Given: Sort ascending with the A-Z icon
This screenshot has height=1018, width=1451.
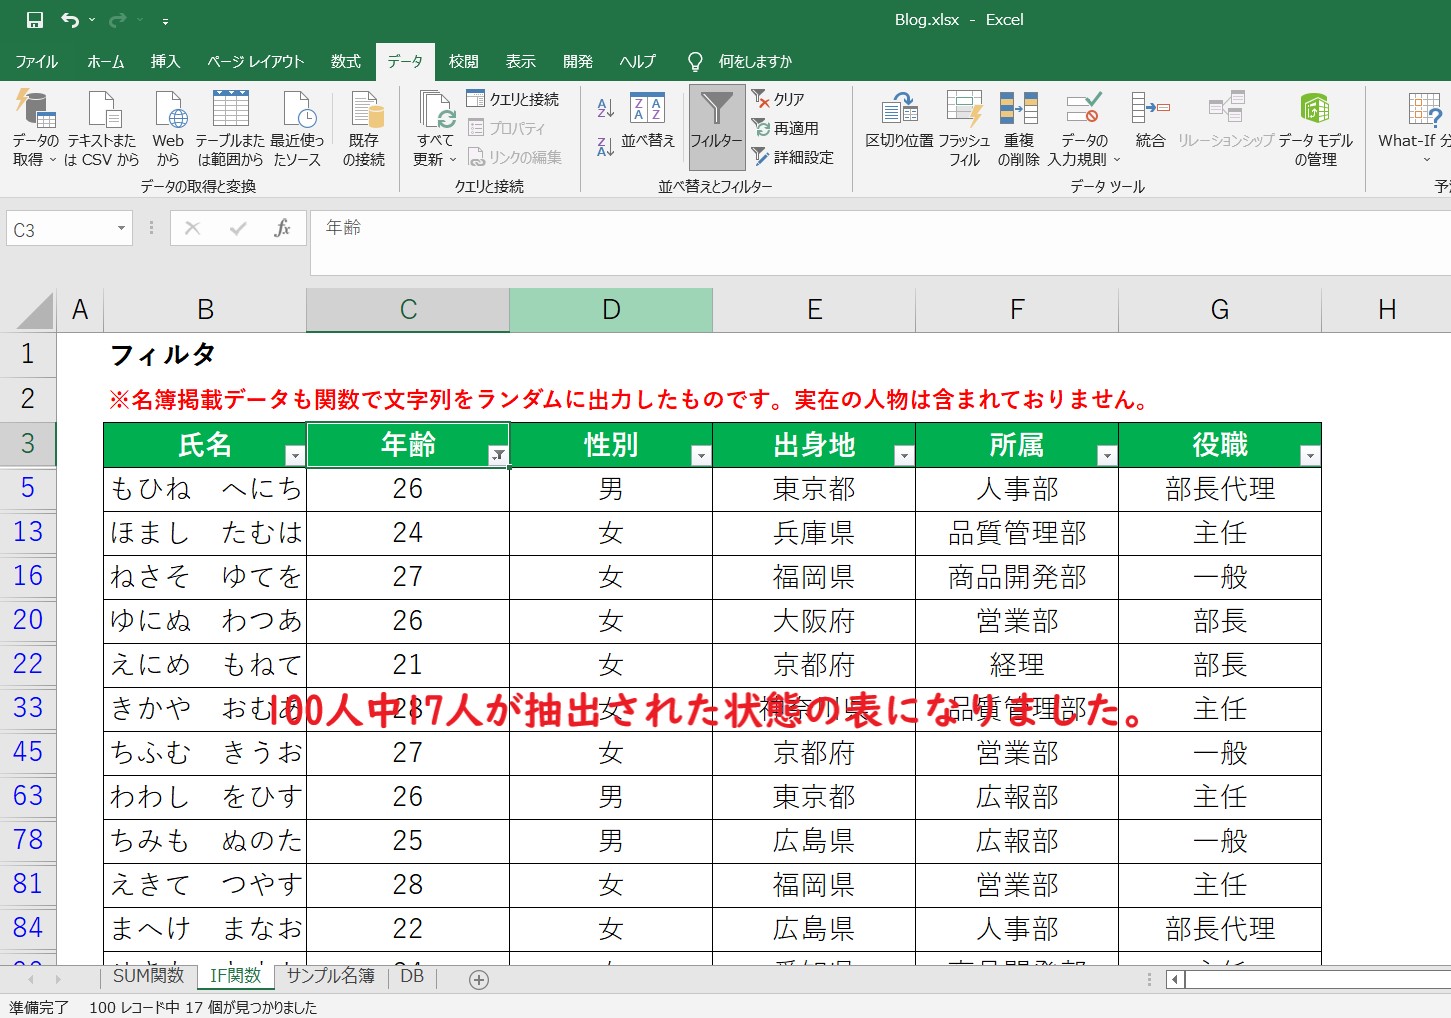Looking at the screenshot, I should click(x=605, y=108).
